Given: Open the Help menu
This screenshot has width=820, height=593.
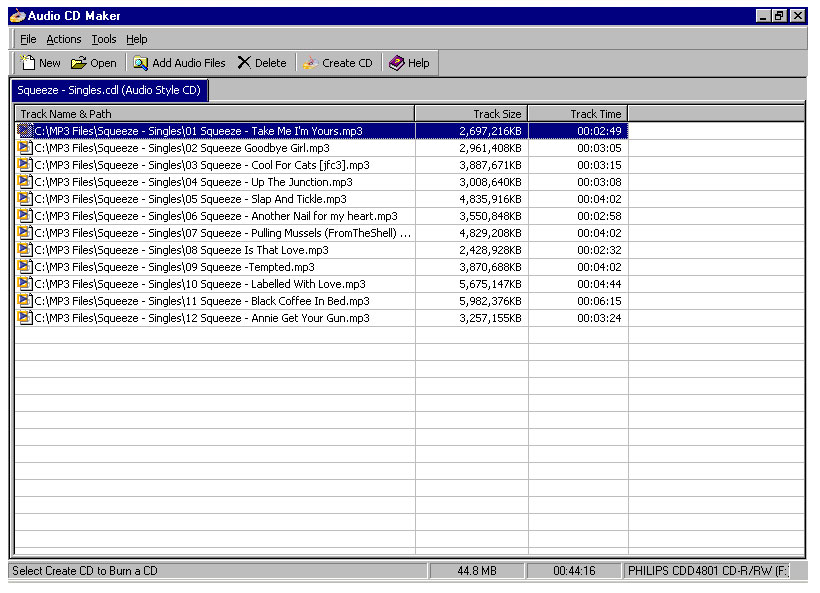Looking at the screenshot, I should (137, 39).
